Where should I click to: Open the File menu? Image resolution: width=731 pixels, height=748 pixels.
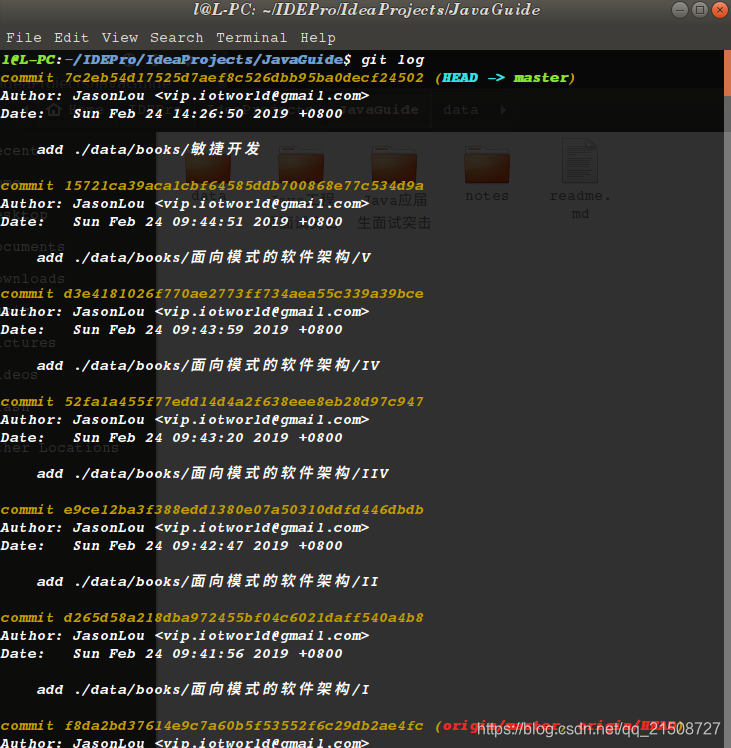[x=24, y=38]
